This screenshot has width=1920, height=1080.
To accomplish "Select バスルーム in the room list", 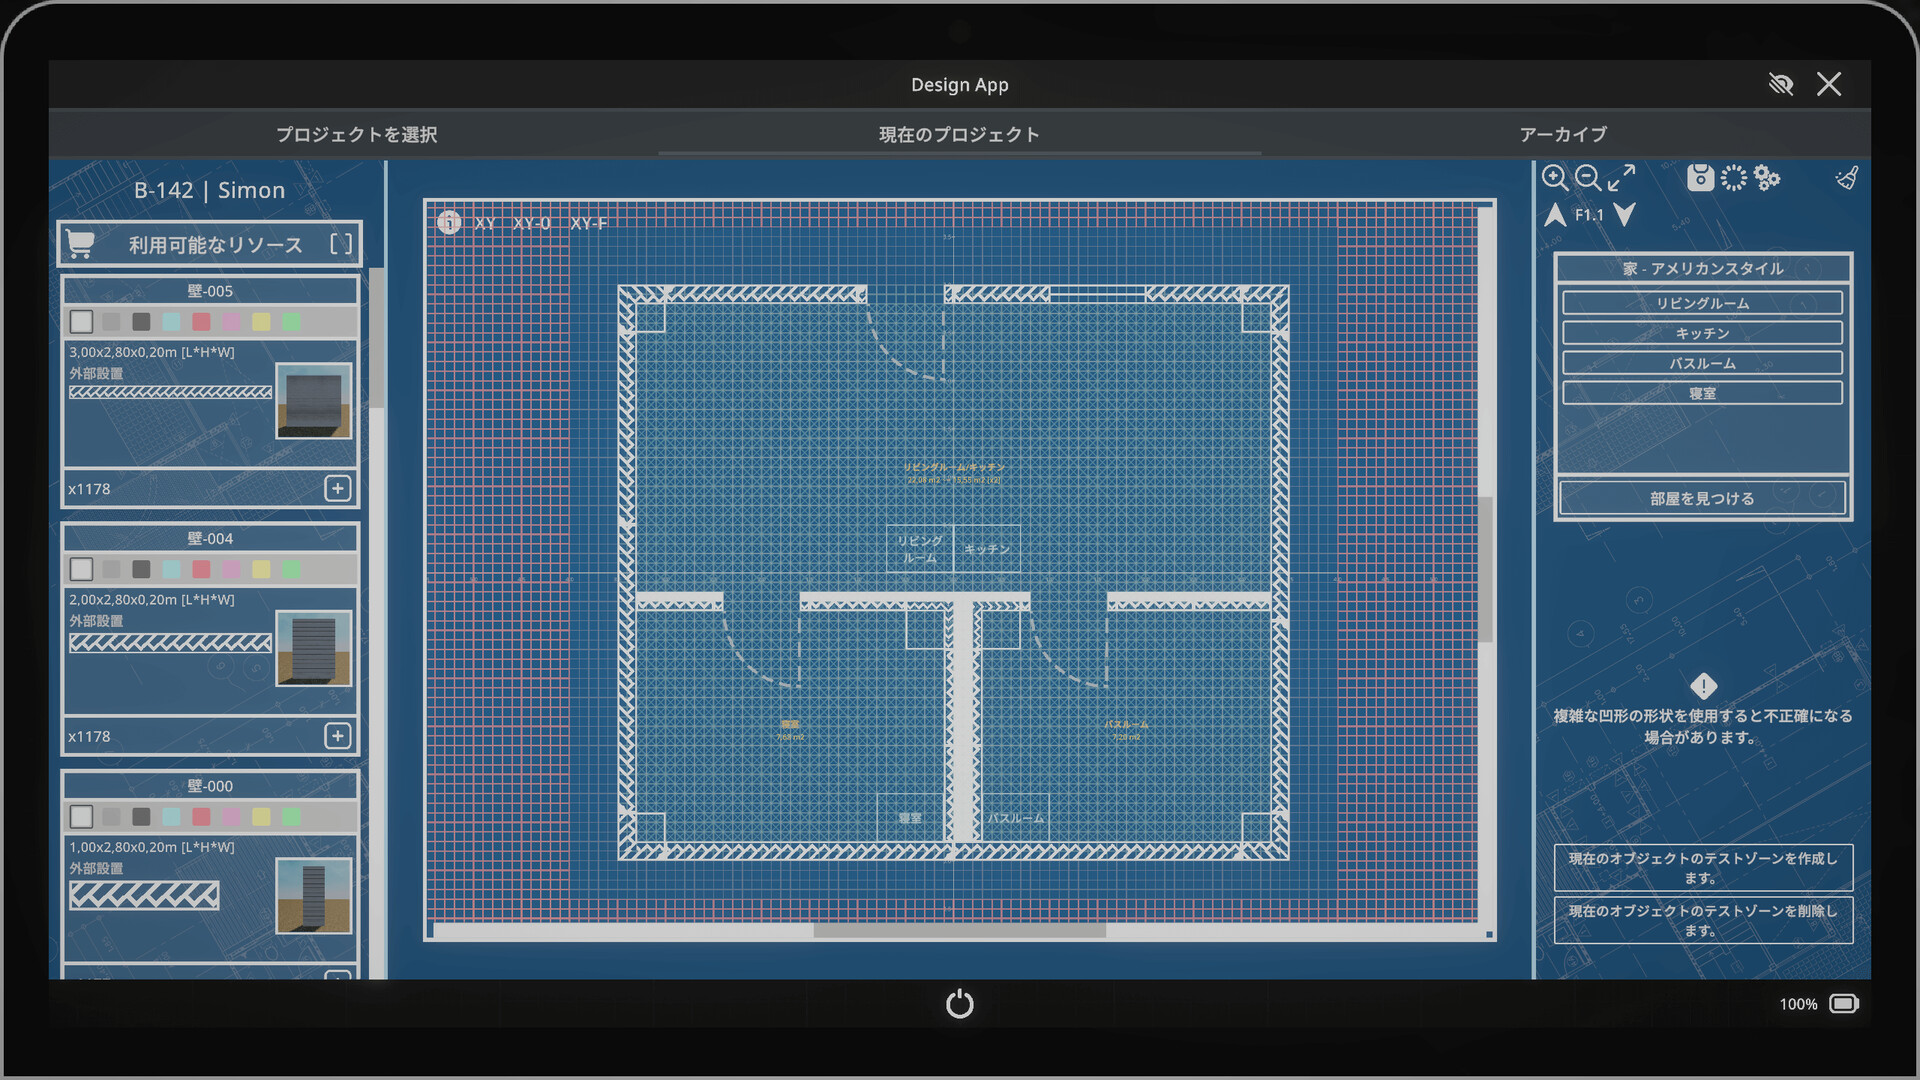I will coord(1702,363).
